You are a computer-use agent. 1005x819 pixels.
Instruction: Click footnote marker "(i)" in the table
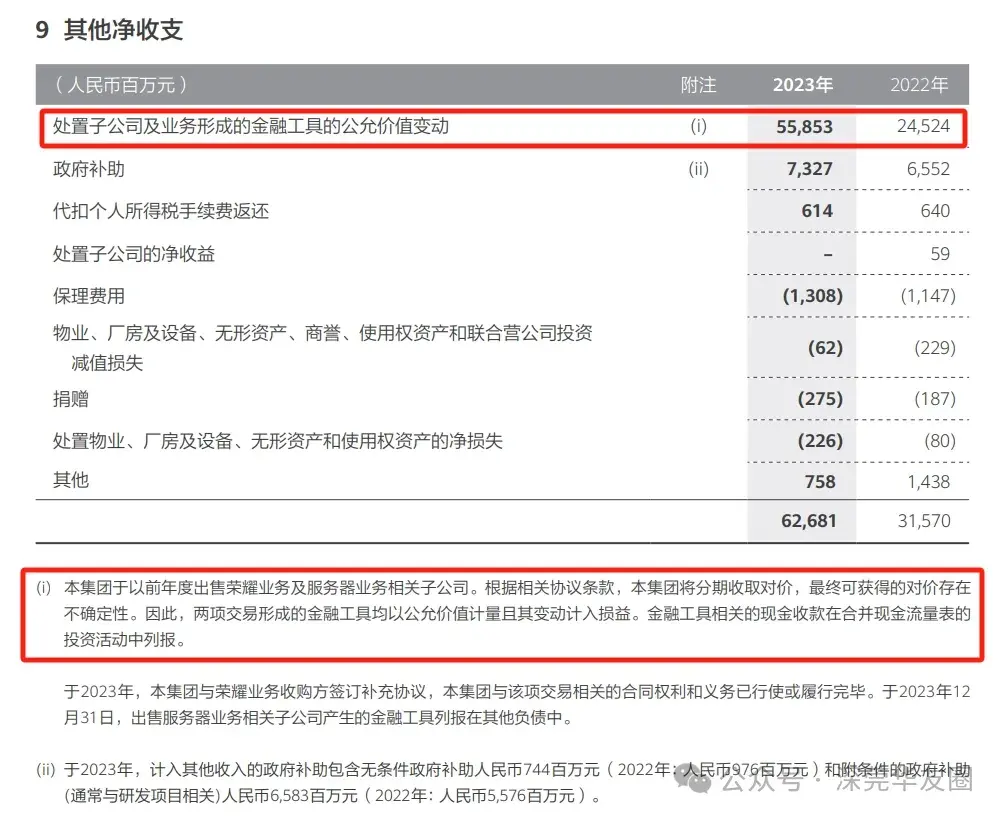(x=698, y=126)
